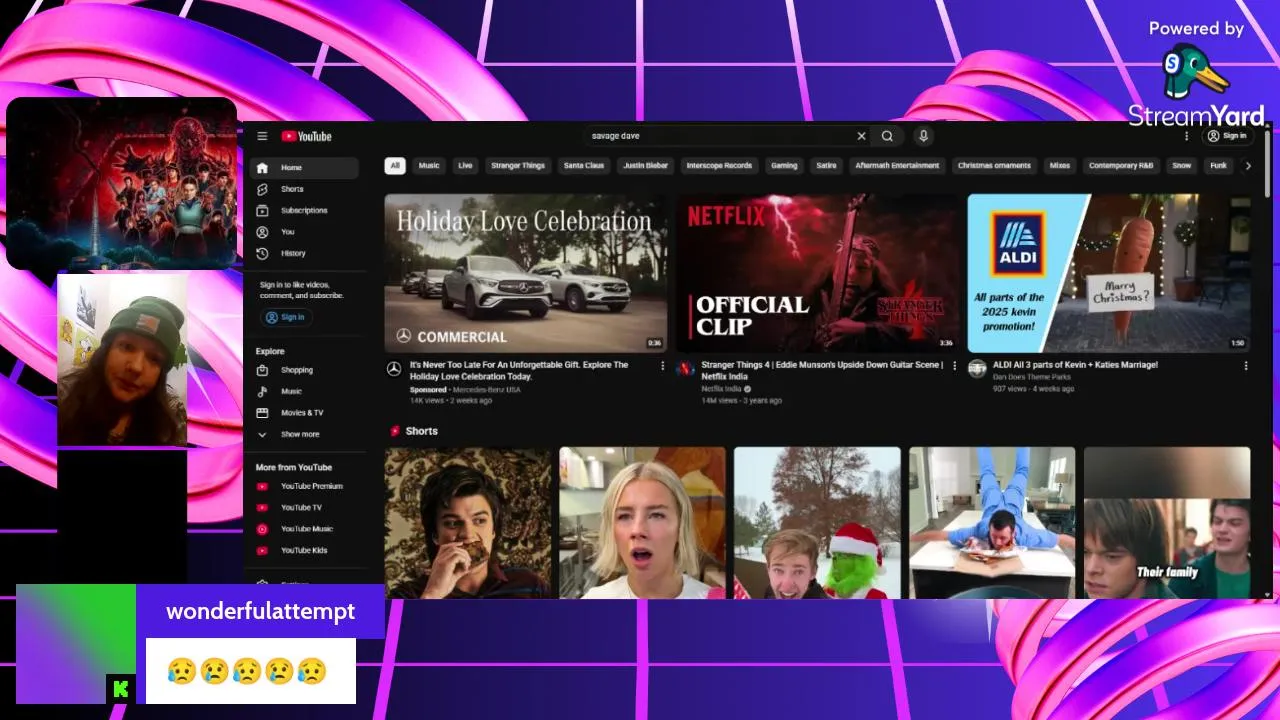Open ALDI All 3 parts Kevin video title
The height and width of the screenshot is (720, 1280).
coord(1075,365)
